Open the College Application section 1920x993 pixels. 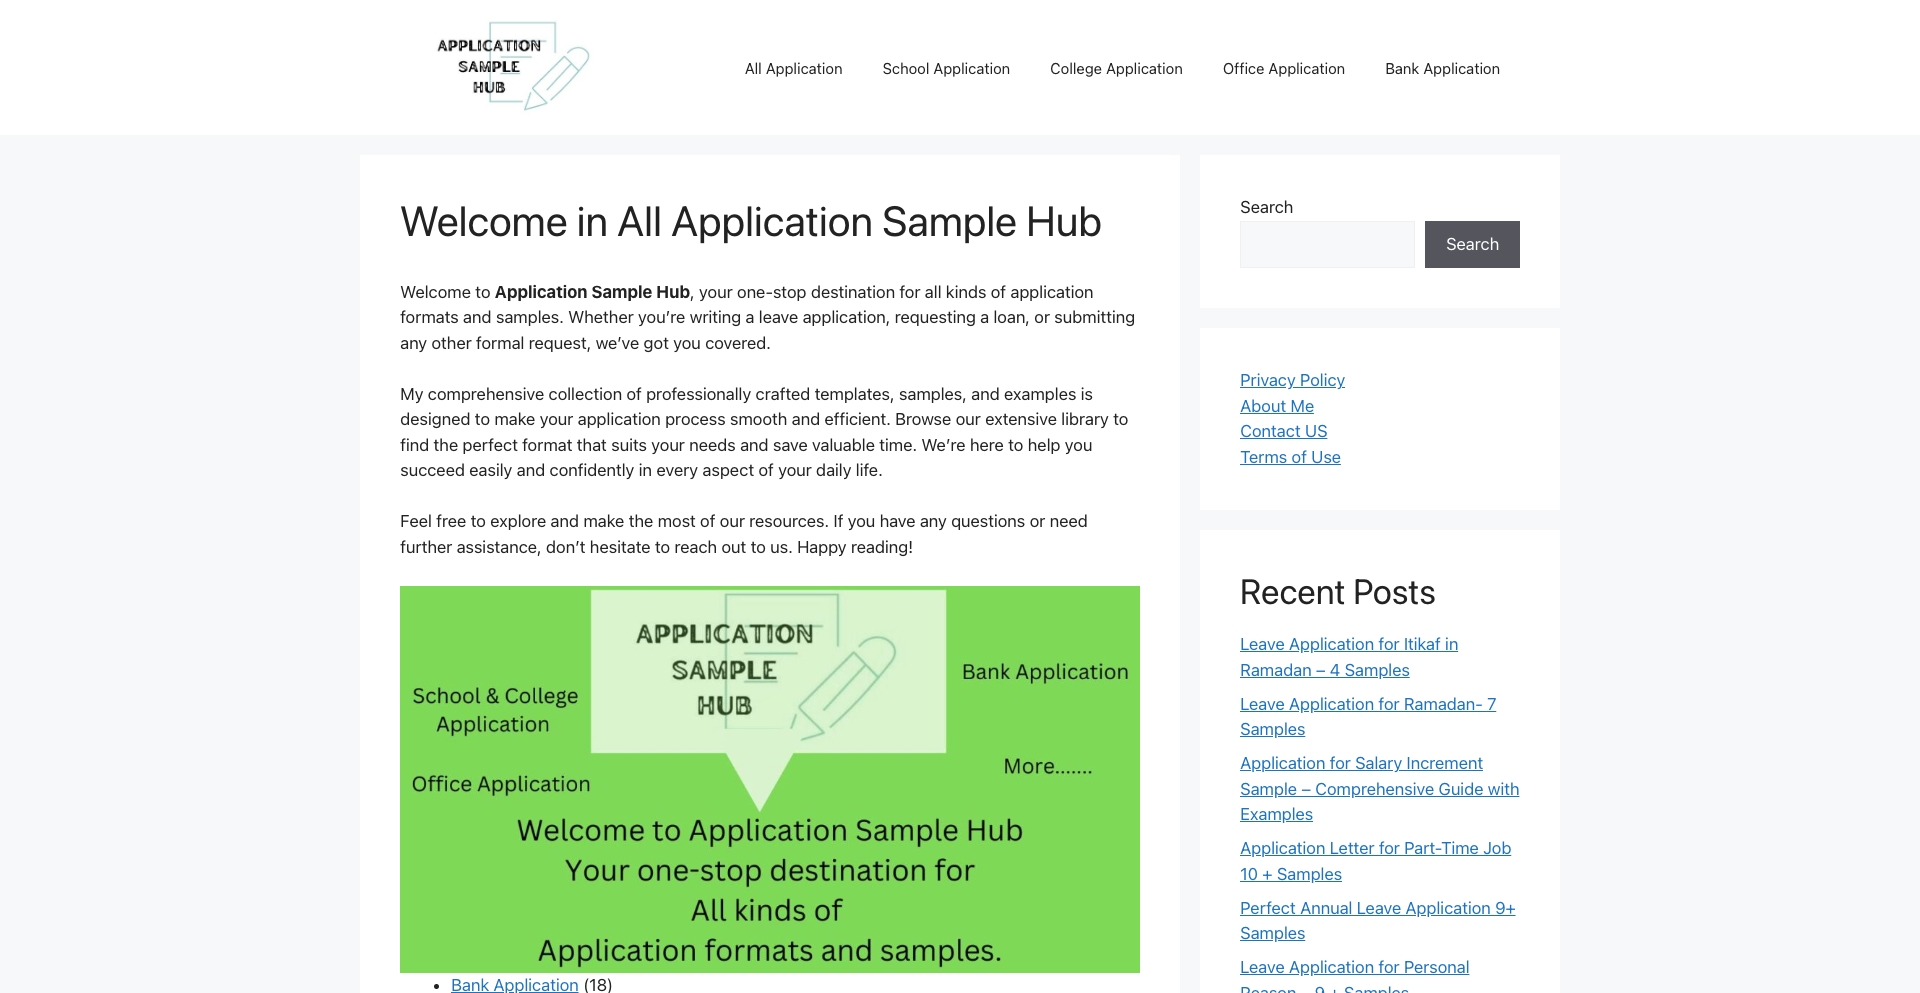click(x=1115, y=68)
